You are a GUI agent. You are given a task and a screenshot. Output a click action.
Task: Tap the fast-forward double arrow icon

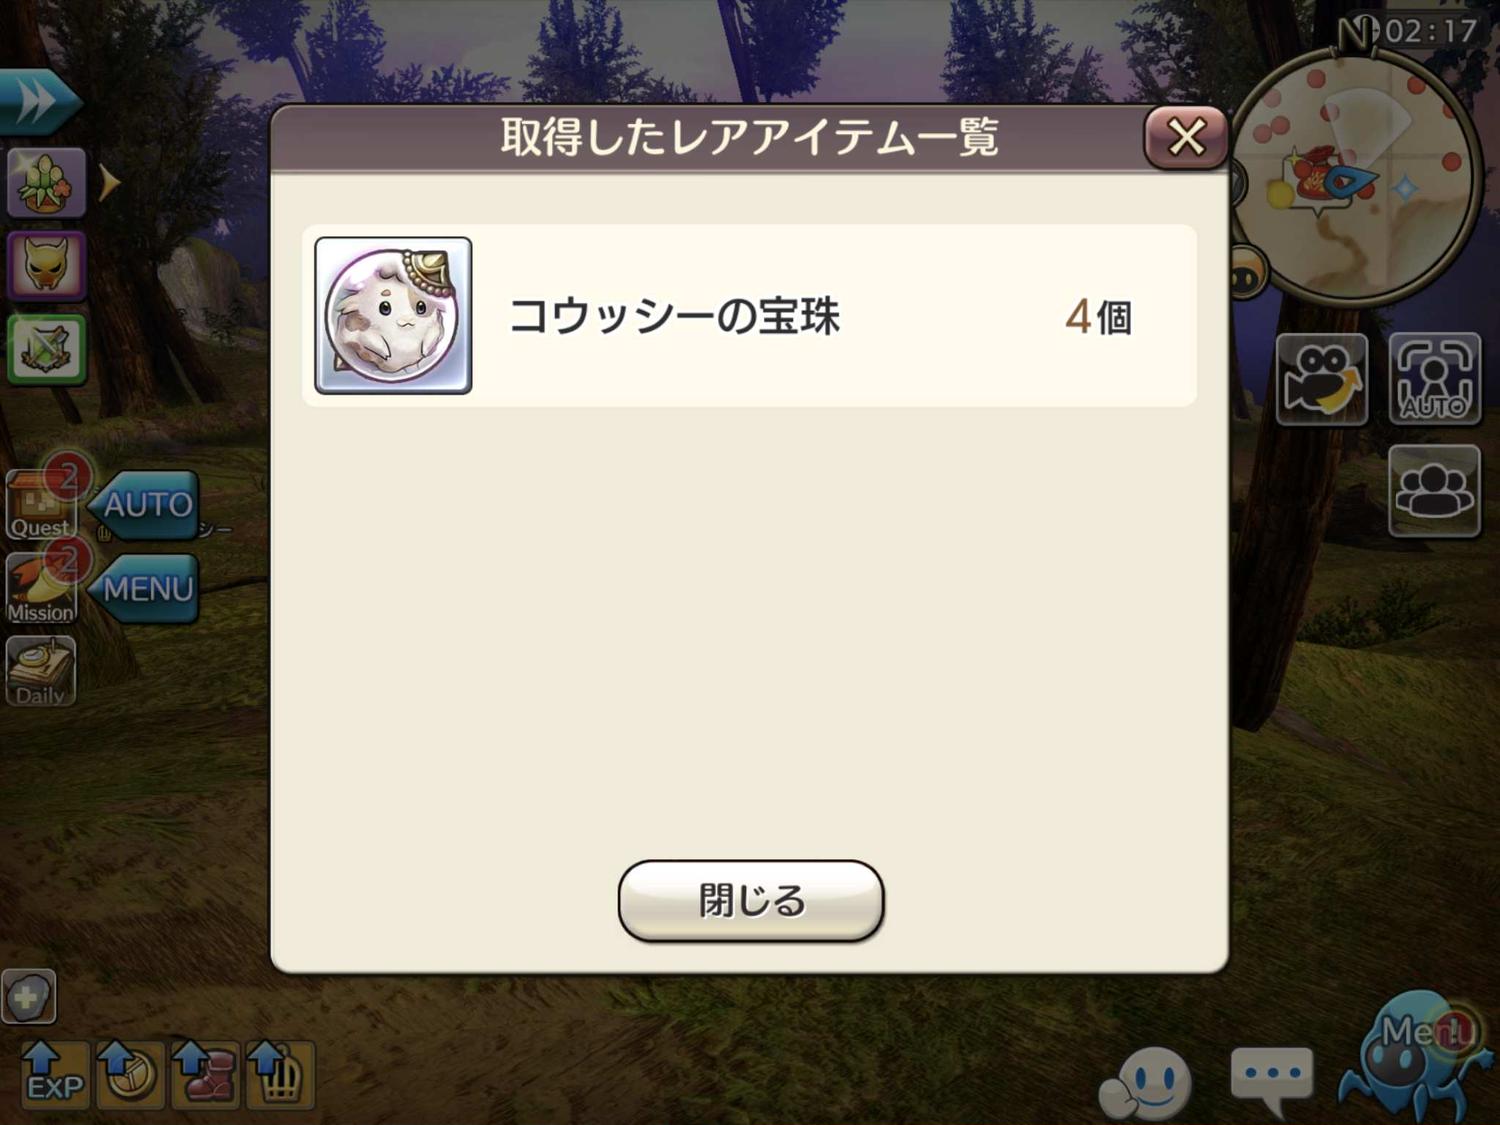[38, 102]
